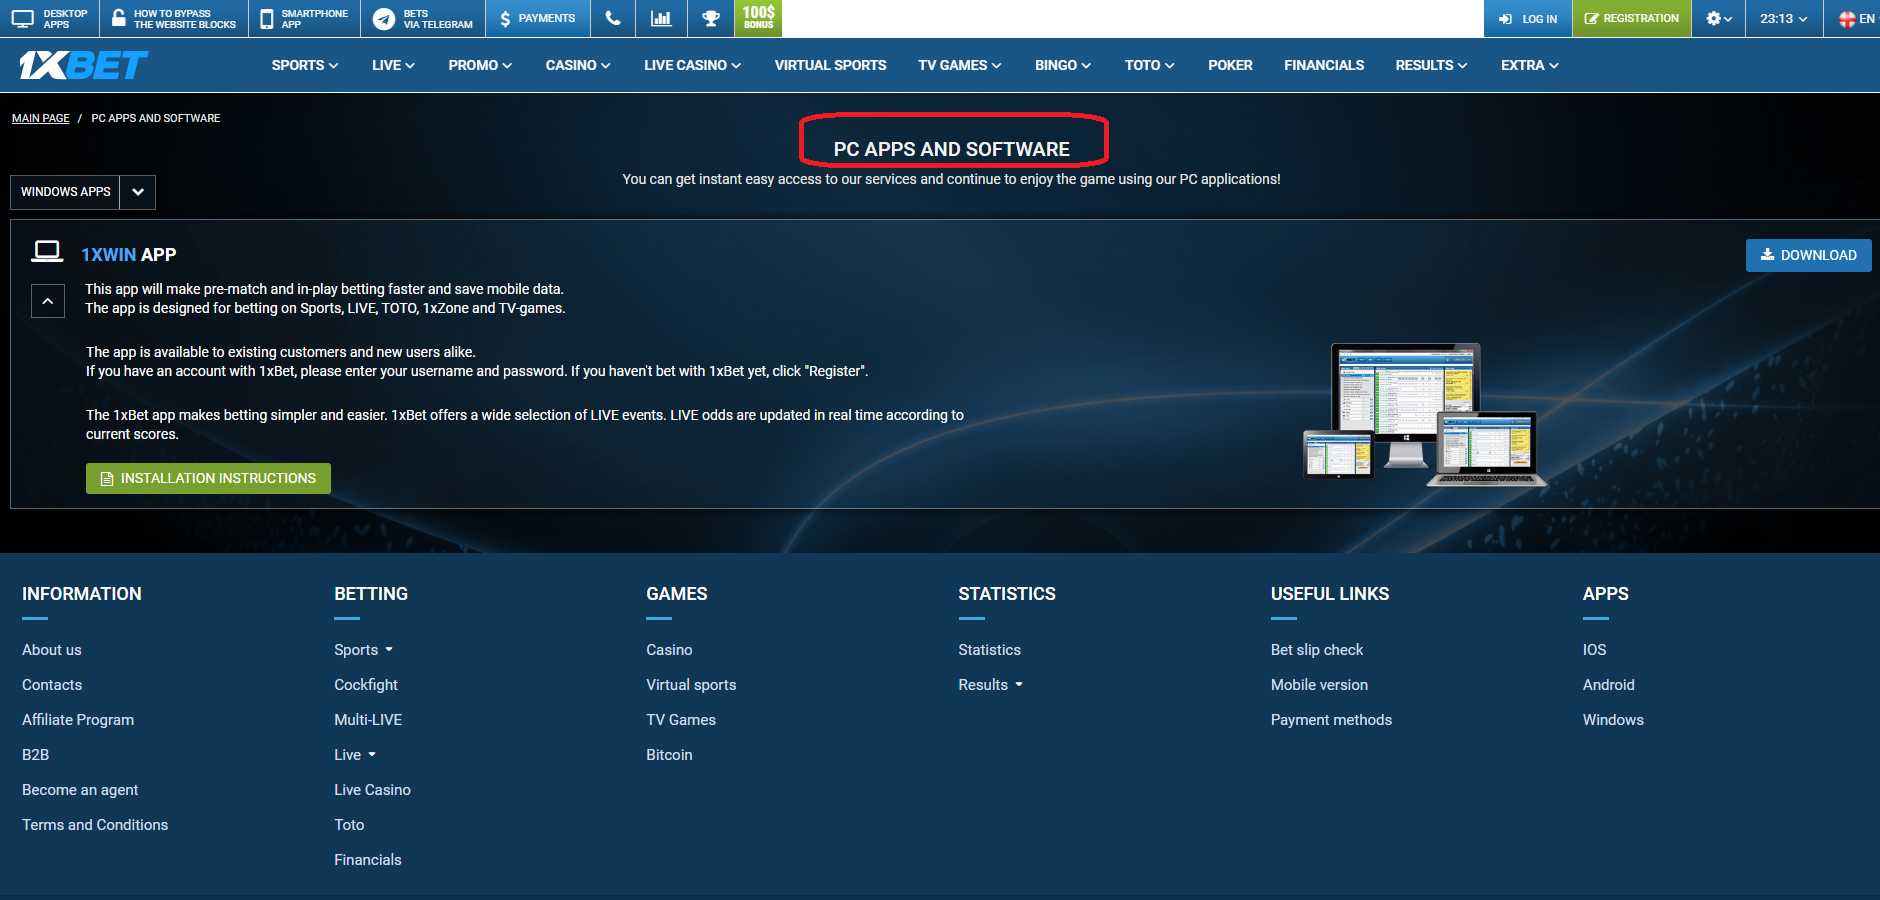Screen dimensions: 1880x900
Task: Click the Download button
Action: click(1808, 255)
